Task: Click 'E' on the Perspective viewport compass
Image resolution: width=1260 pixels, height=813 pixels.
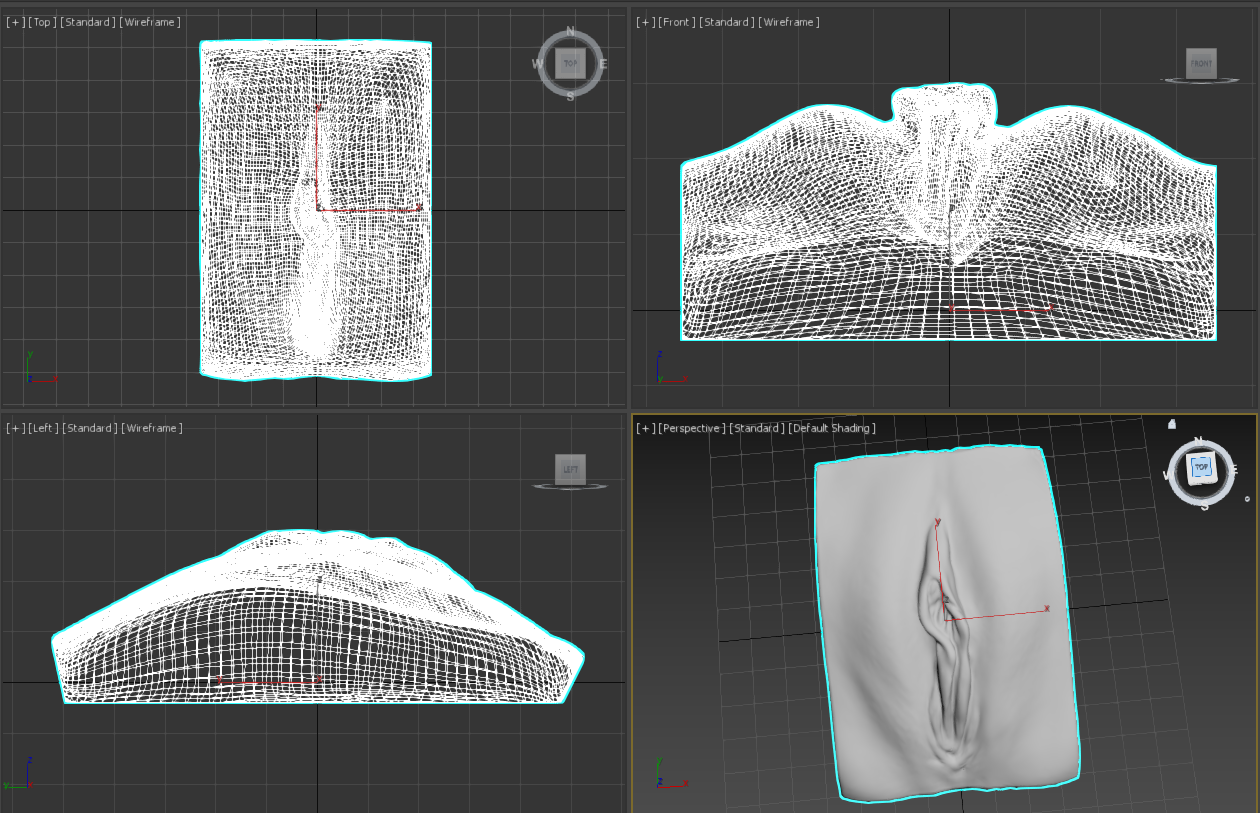Action: coord(1234,469)
